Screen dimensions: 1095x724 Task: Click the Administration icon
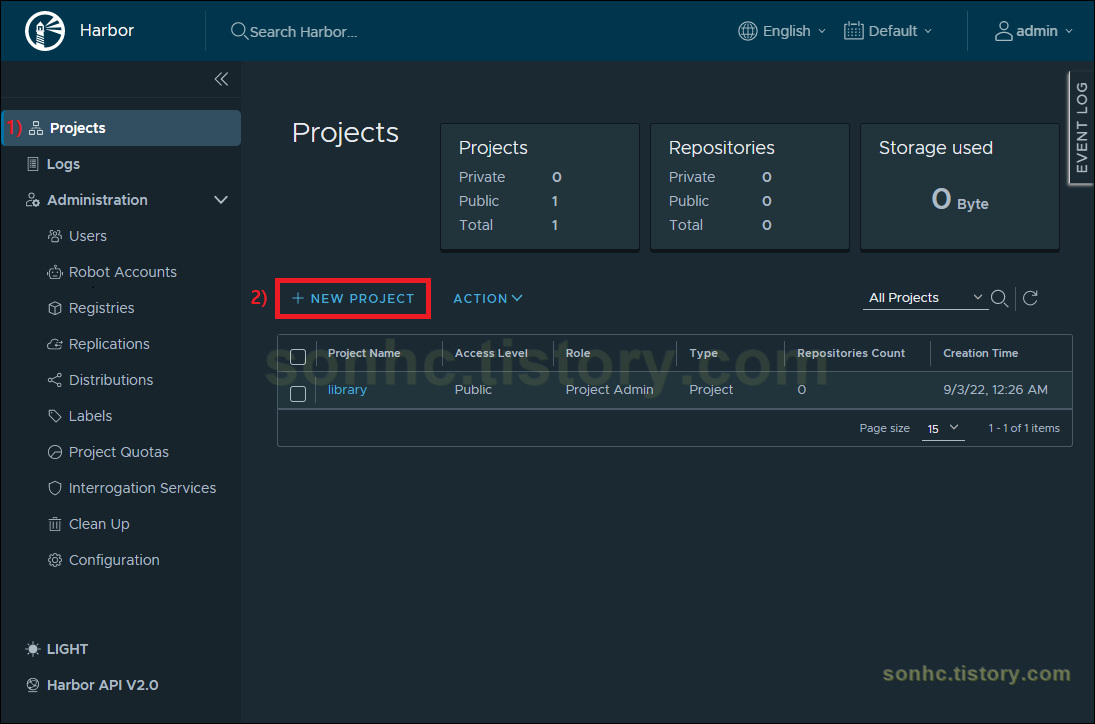(x=32, y=200)
